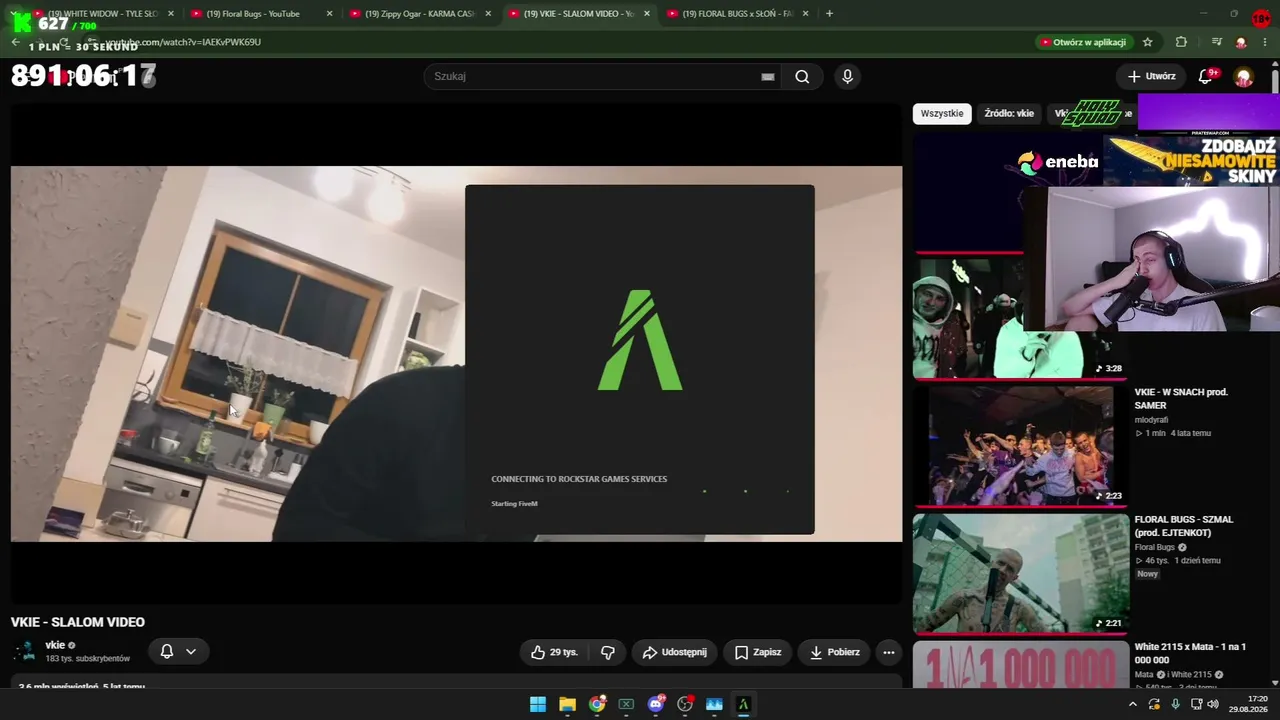Open the 'vkie' channel name link
This screenshot has width=1280, height=720.
55,645
